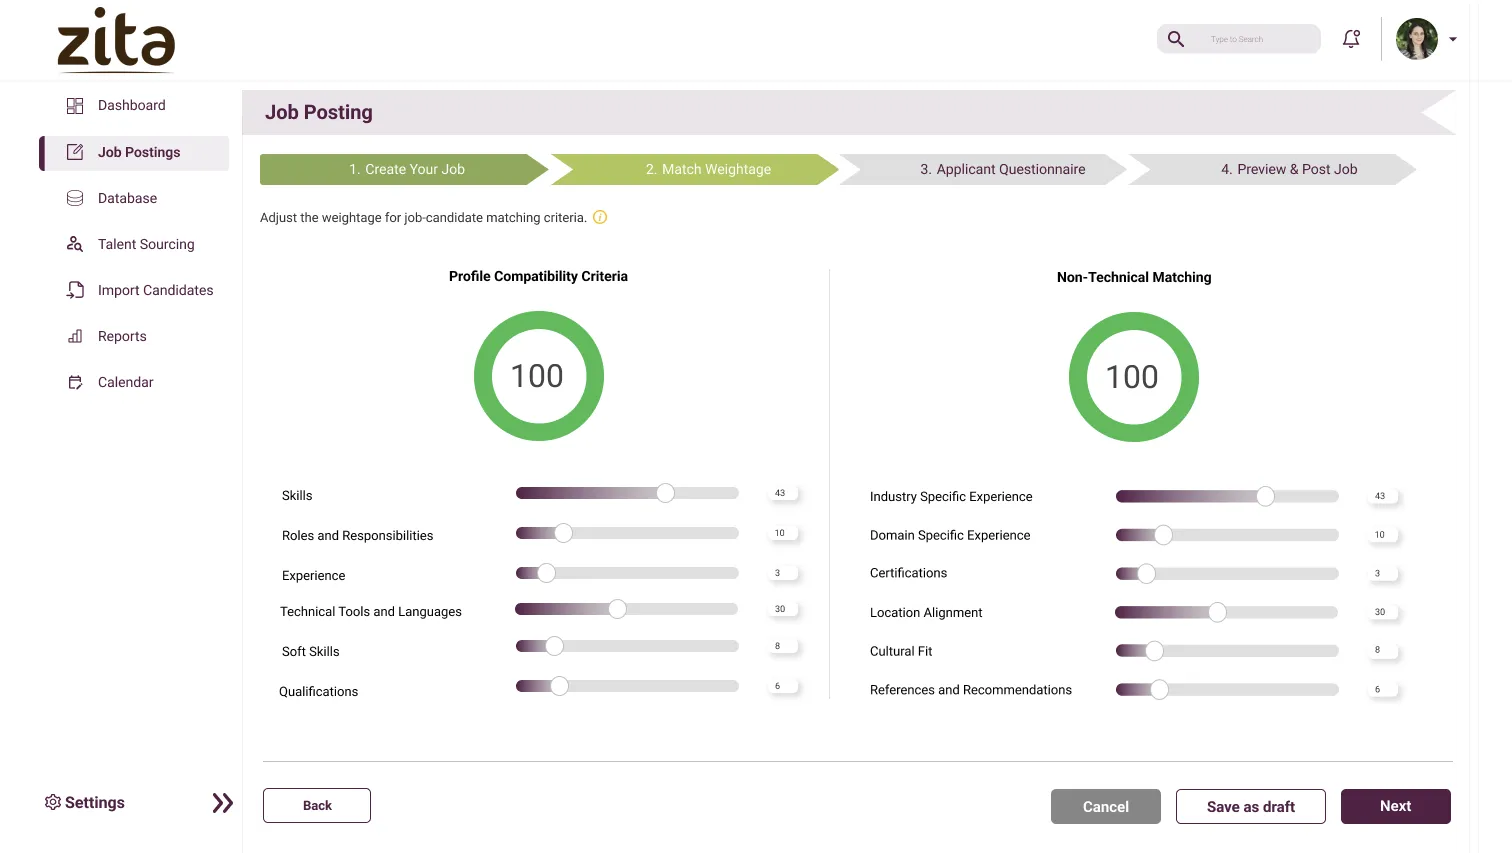Select Job Postings in sidebar

[x=134, y=152]
